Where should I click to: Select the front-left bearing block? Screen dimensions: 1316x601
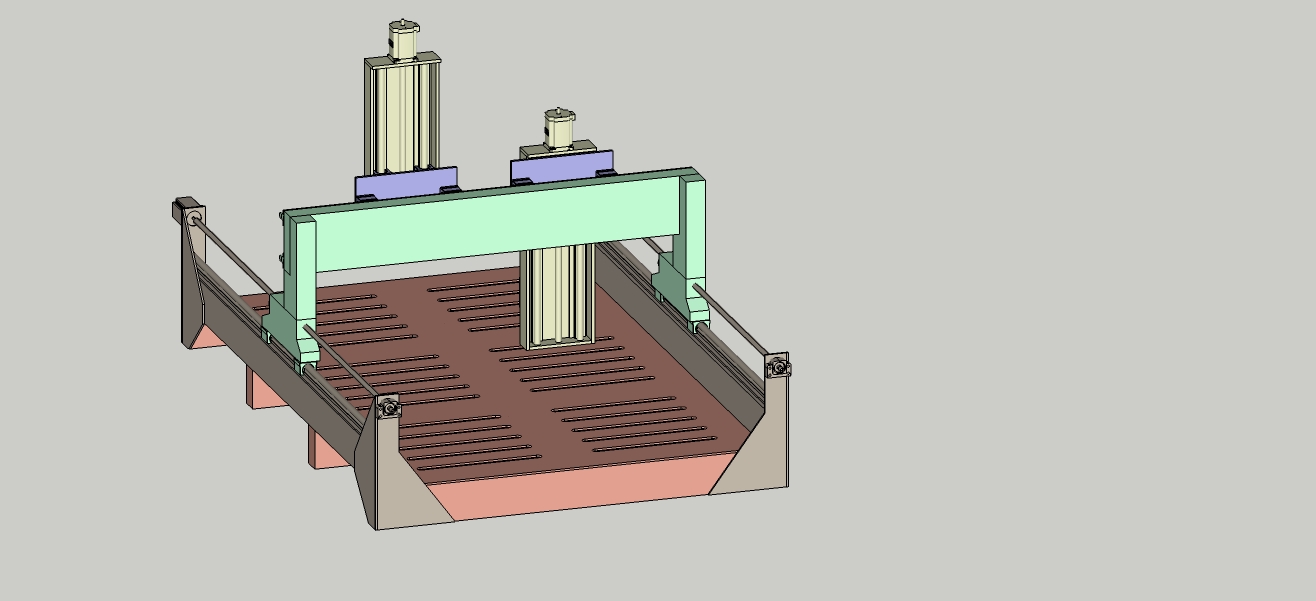387,407
